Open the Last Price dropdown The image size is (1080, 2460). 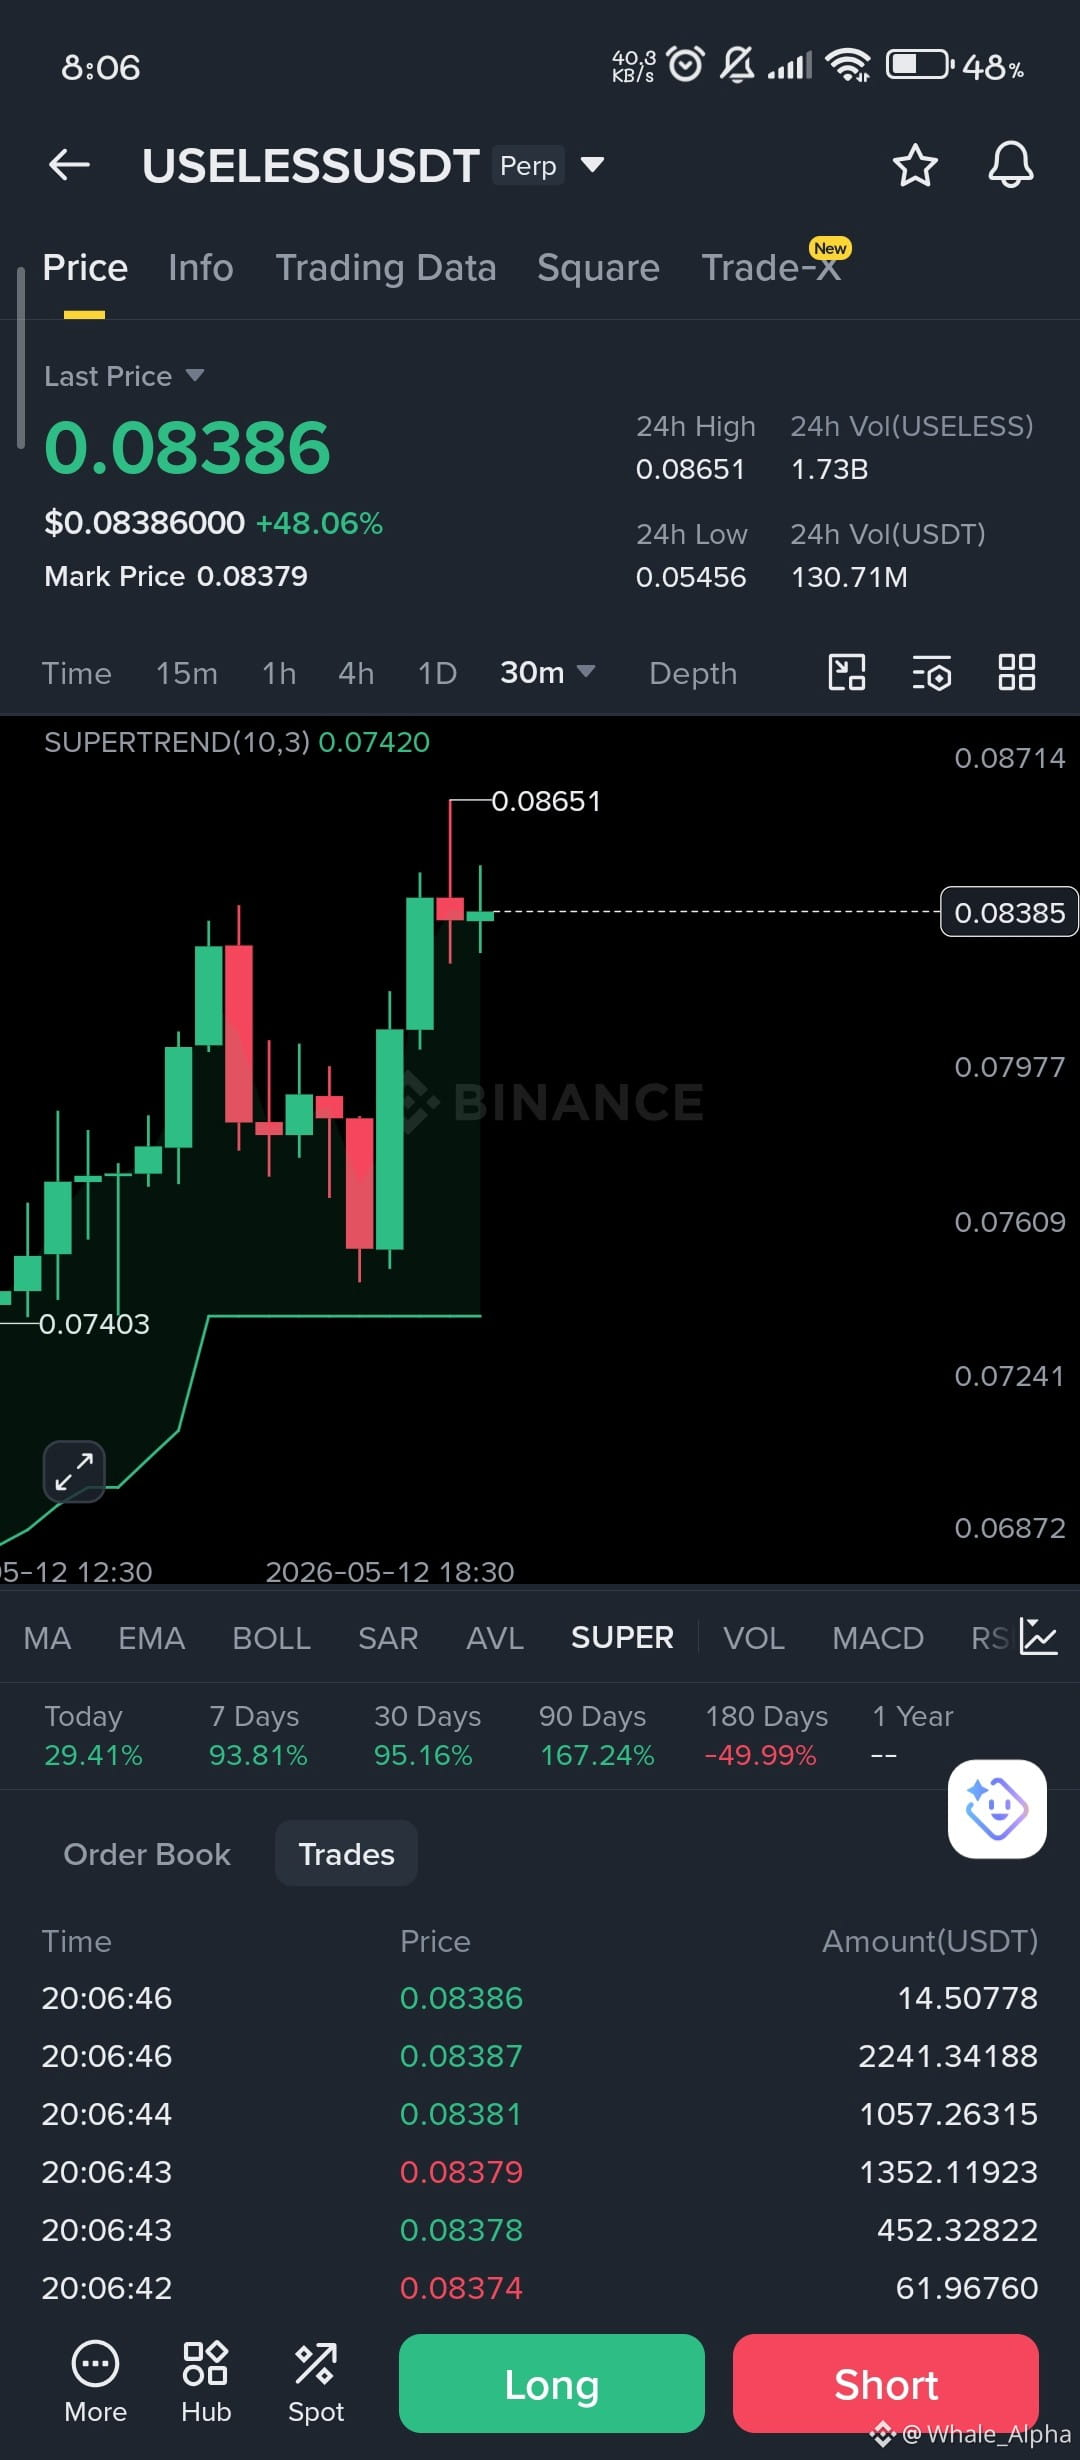point(124,376)
